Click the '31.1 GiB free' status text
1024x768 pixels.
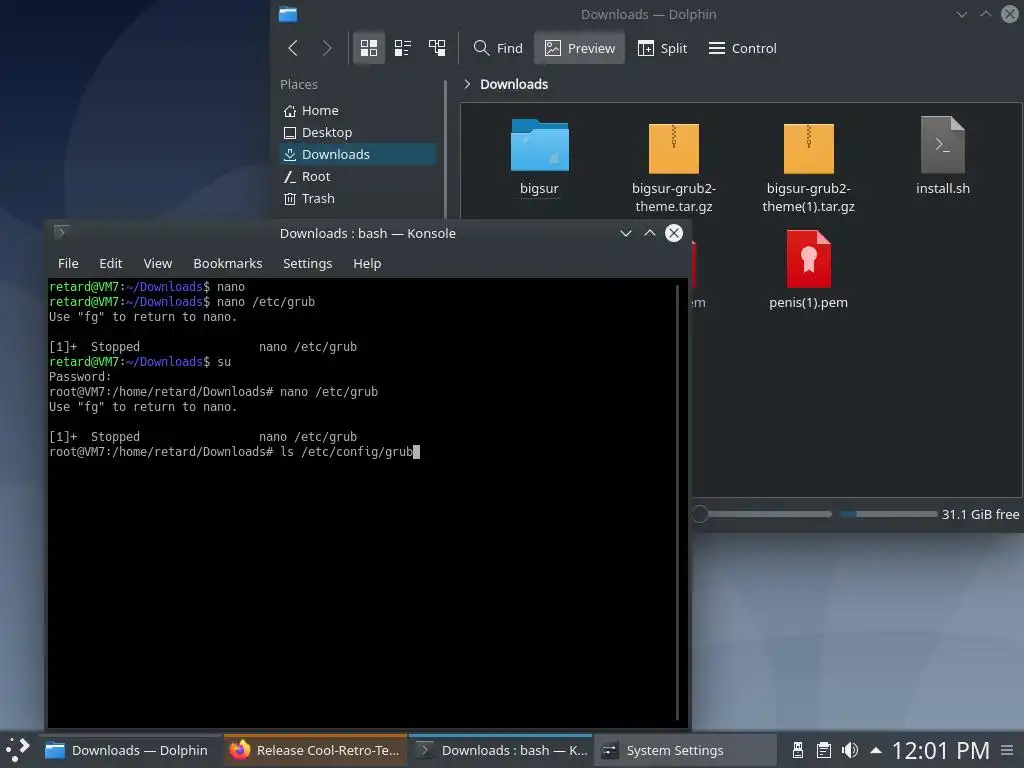(x=980, y=514)
